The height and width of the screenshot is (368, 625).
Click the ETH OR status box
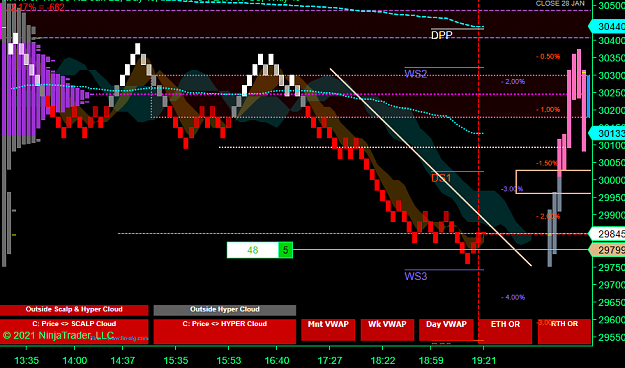505,331
